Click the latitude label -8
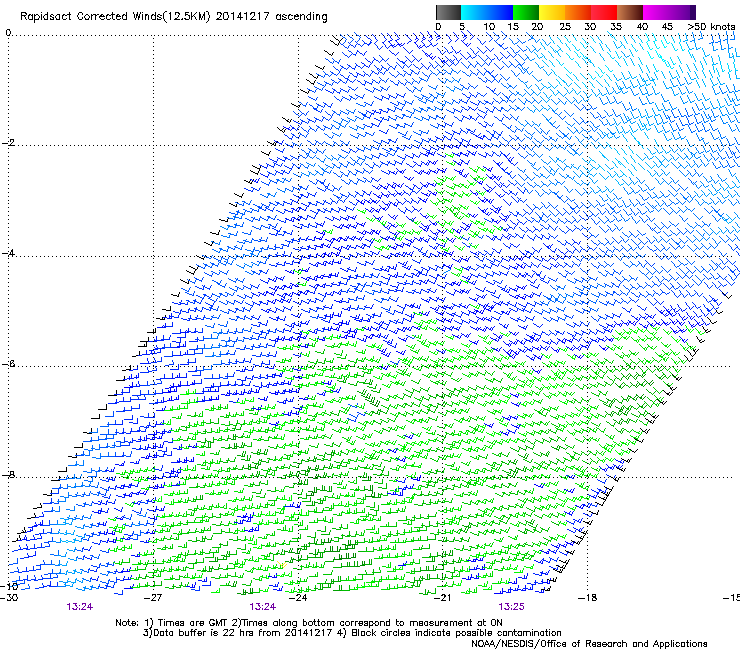Image resolution: width=740 pixels, height=650 pixels. click(x=8, y=474)
